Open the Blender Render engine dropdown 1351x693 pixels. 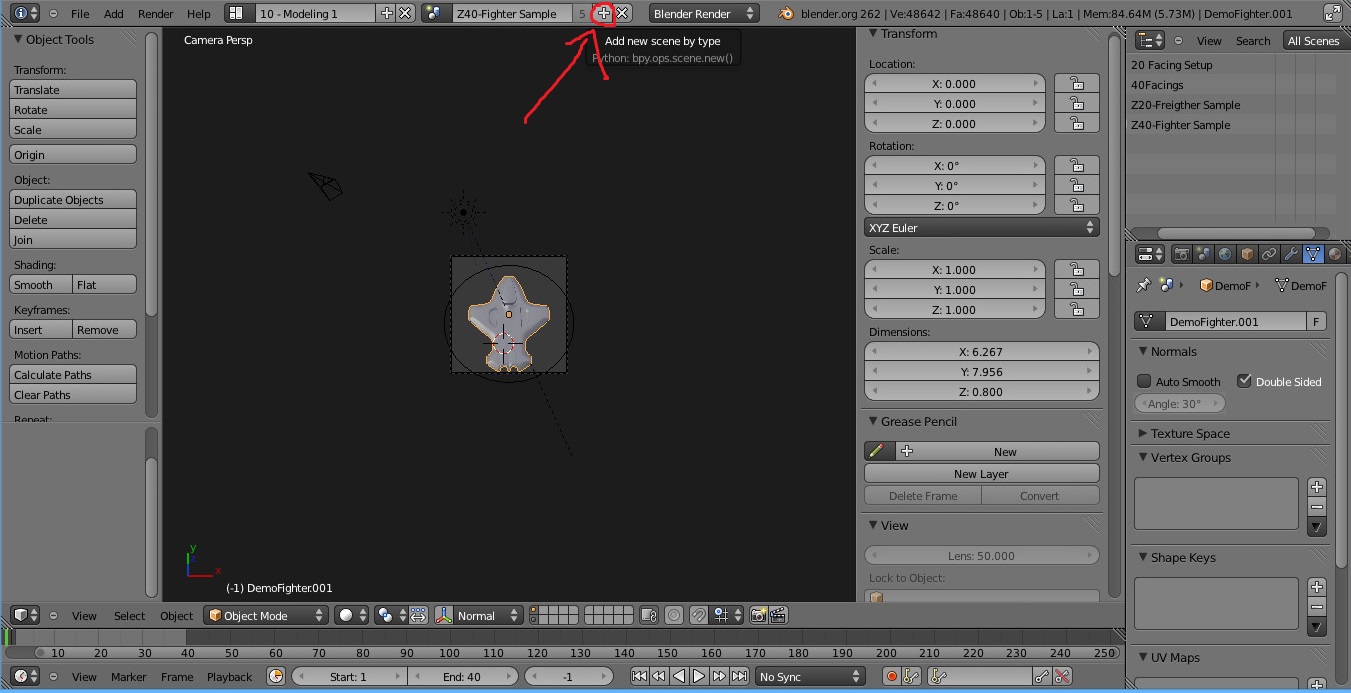[703, 13]
